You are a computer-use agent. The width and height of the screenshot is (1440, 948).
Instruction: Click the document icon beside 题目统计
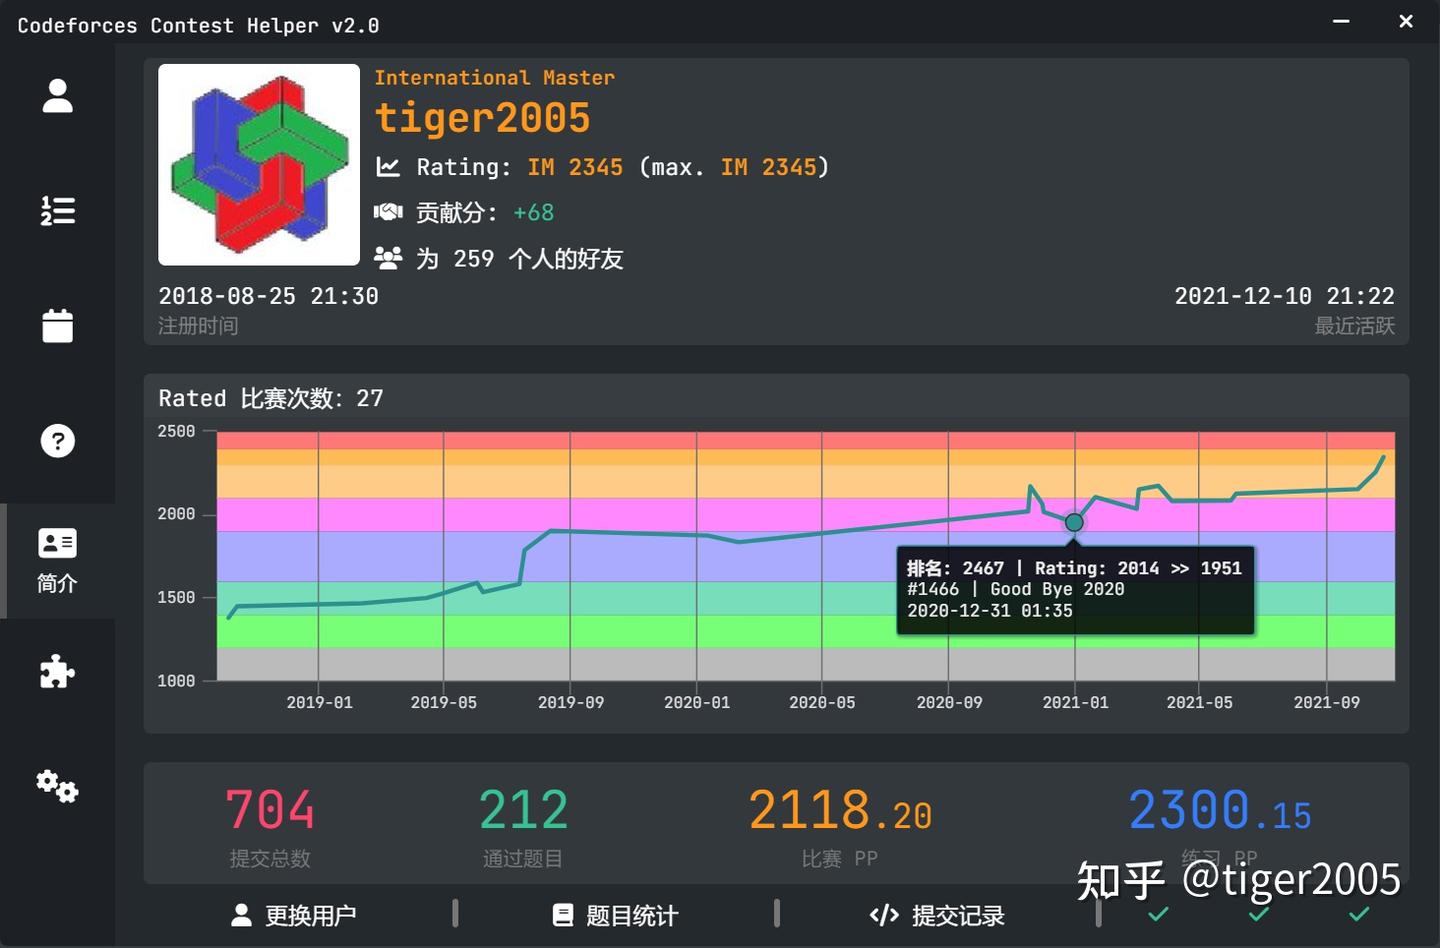click(563, 914)
